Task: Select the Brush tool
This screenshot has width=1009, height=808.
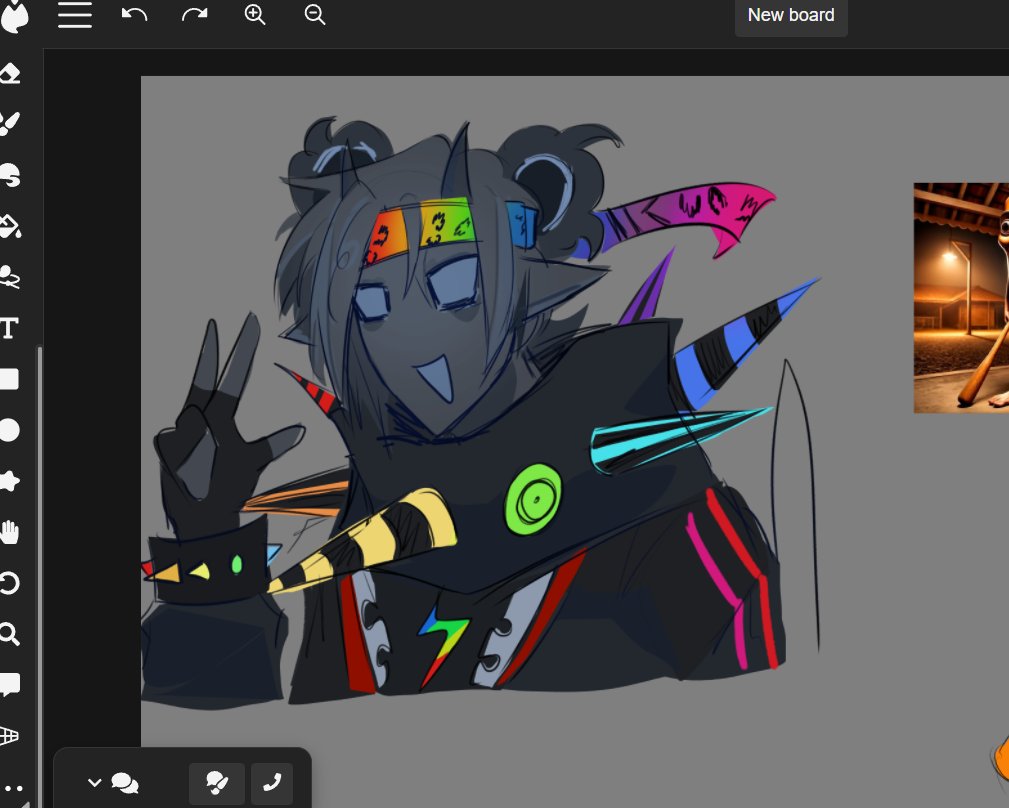Action: point(10,124)
